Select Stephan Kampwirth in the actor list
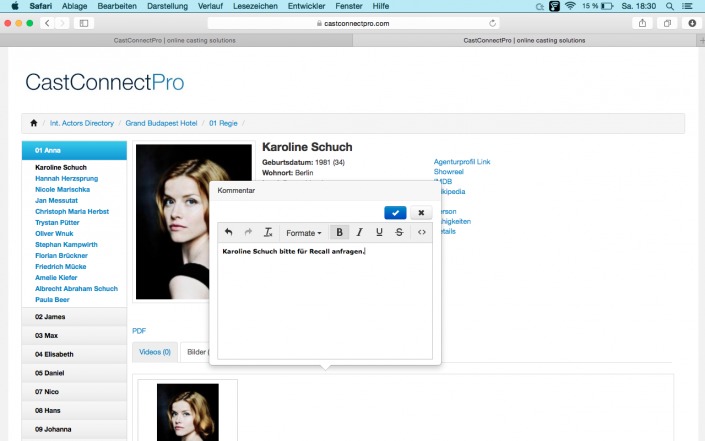The width and height of the screenshot is (705, 441). pos(66,245)
